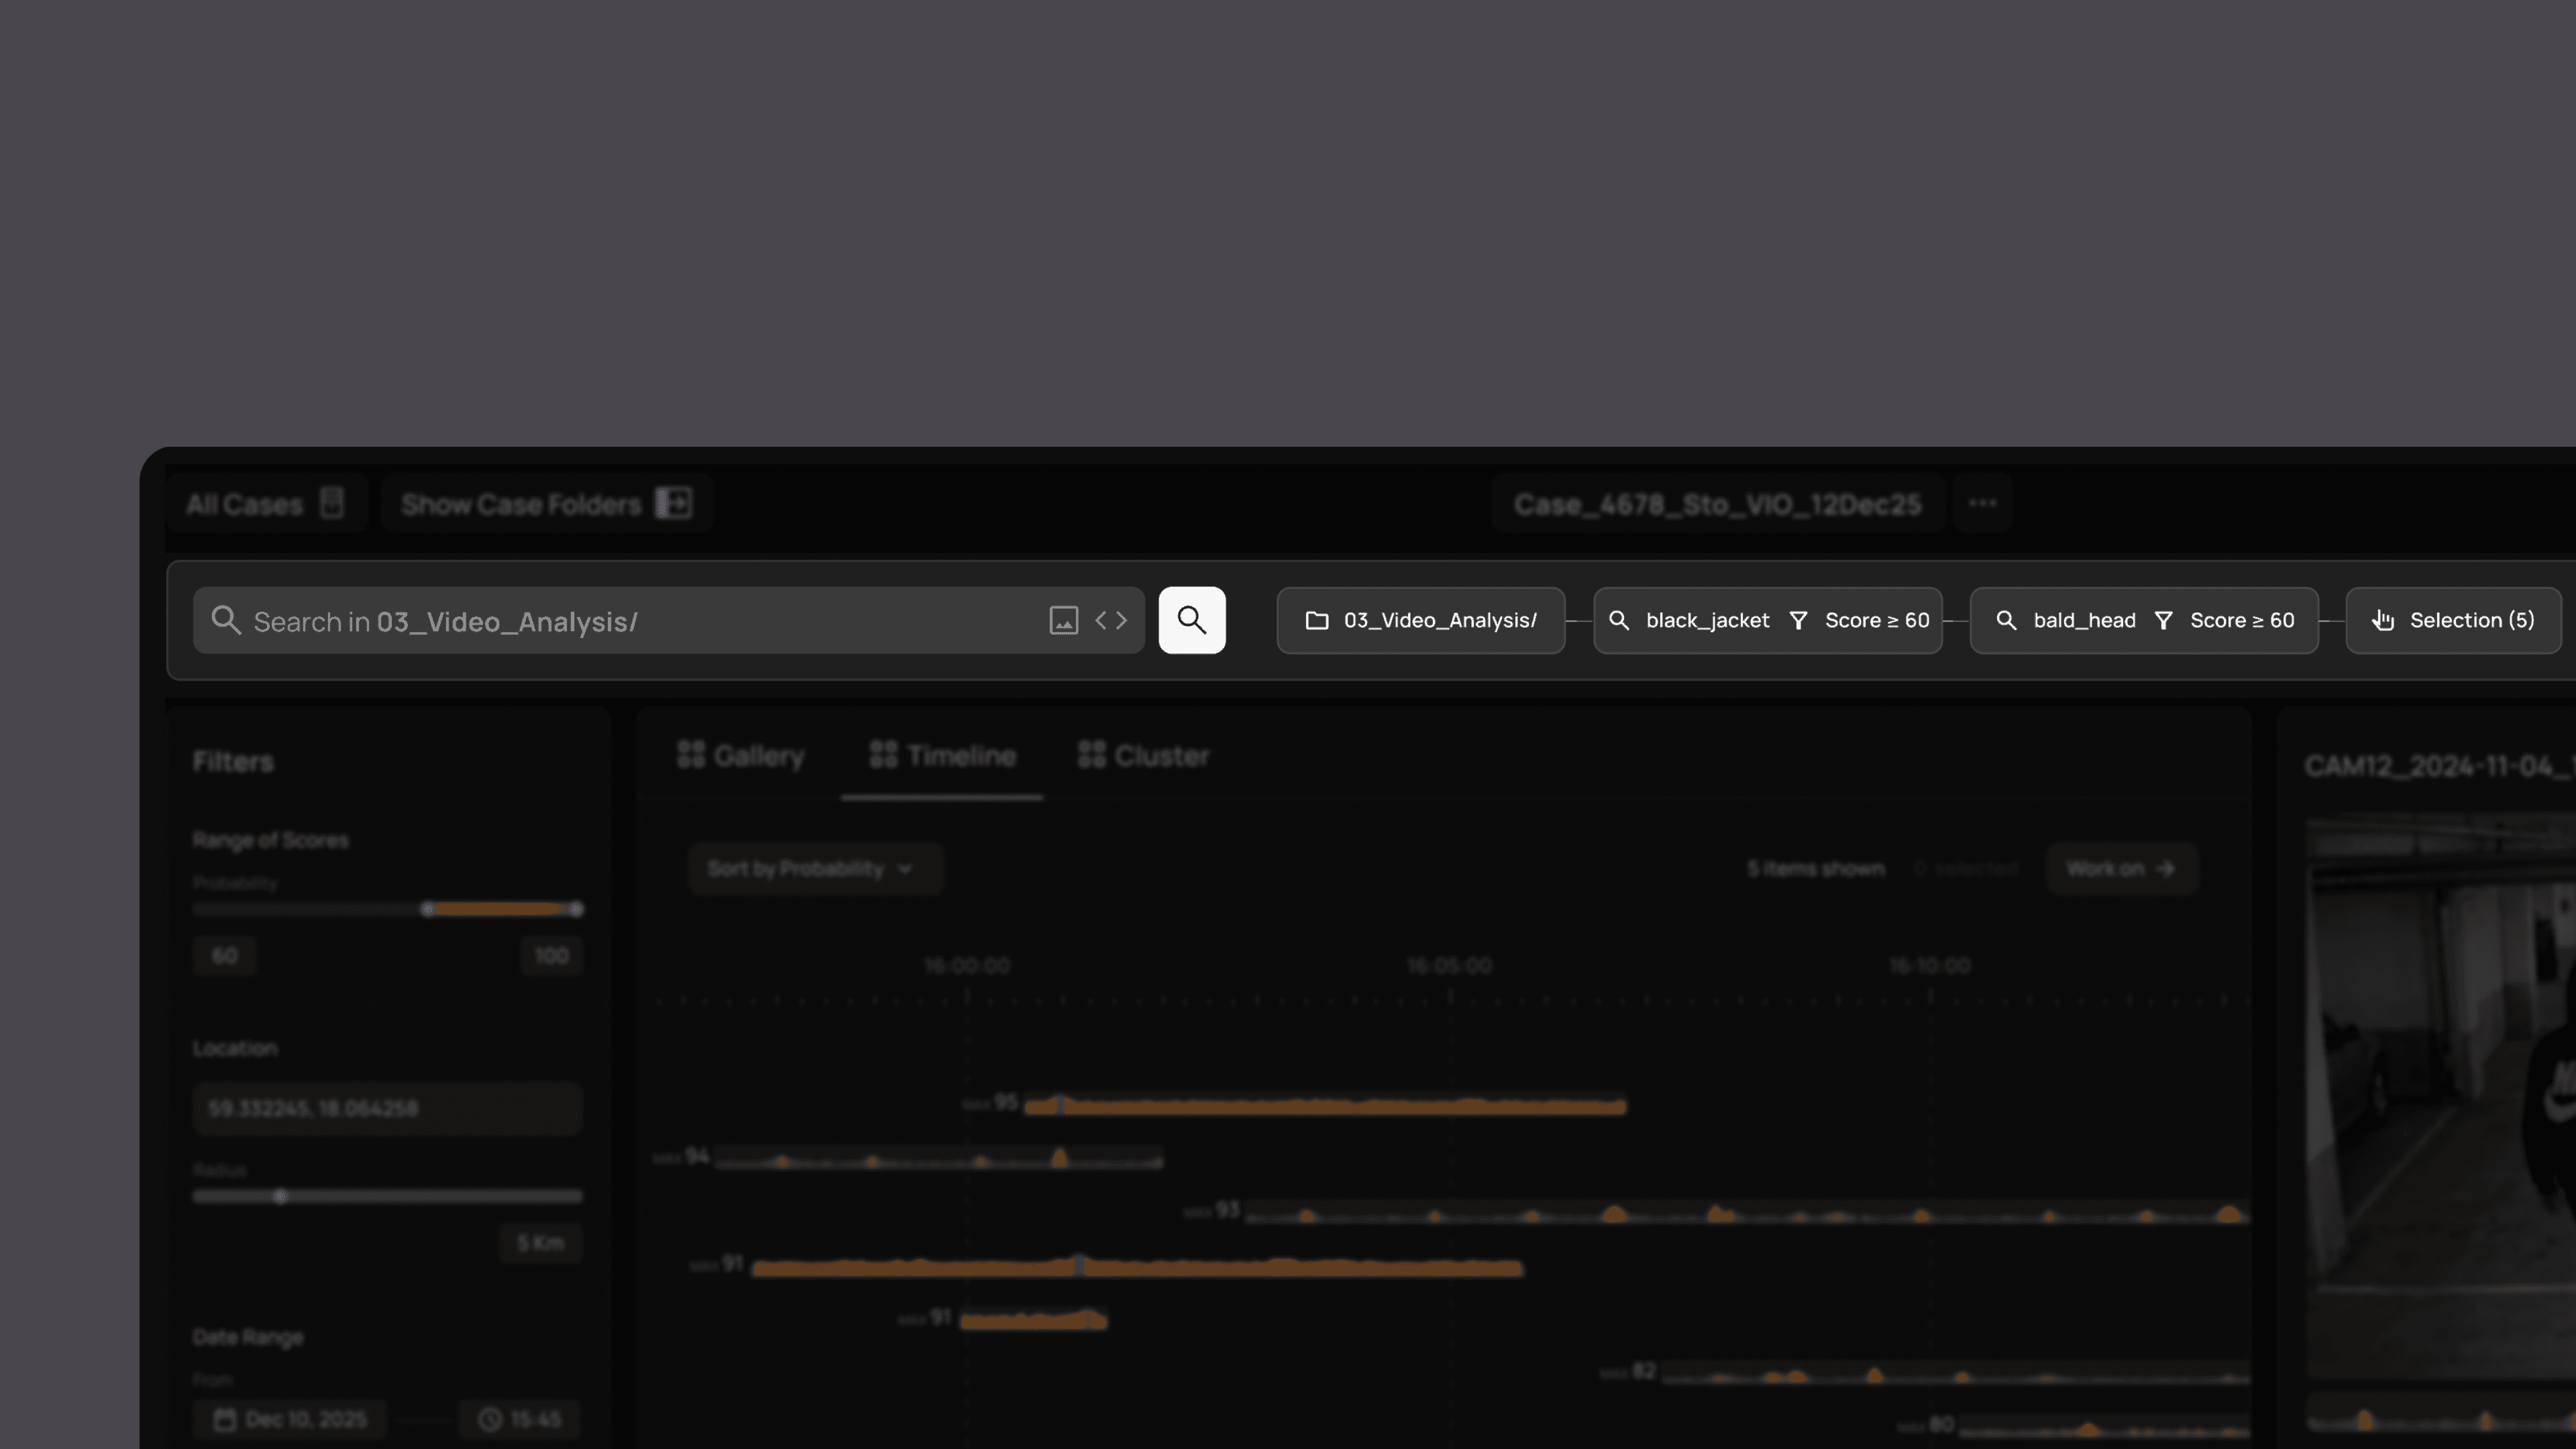Click the Search in 03_Video_Analysis input field
The width and height of the screenshot is (2576, 1449).
pos(640,621)
